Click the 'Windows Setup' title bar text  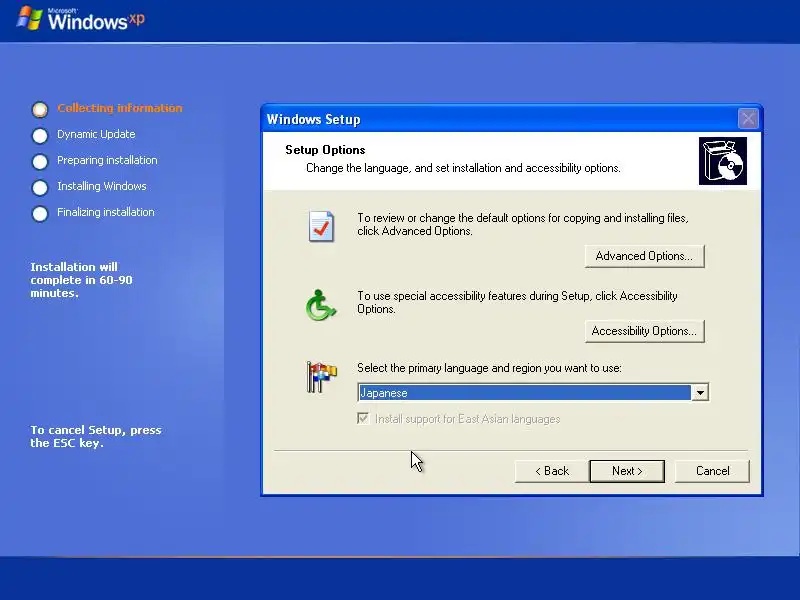313,119
